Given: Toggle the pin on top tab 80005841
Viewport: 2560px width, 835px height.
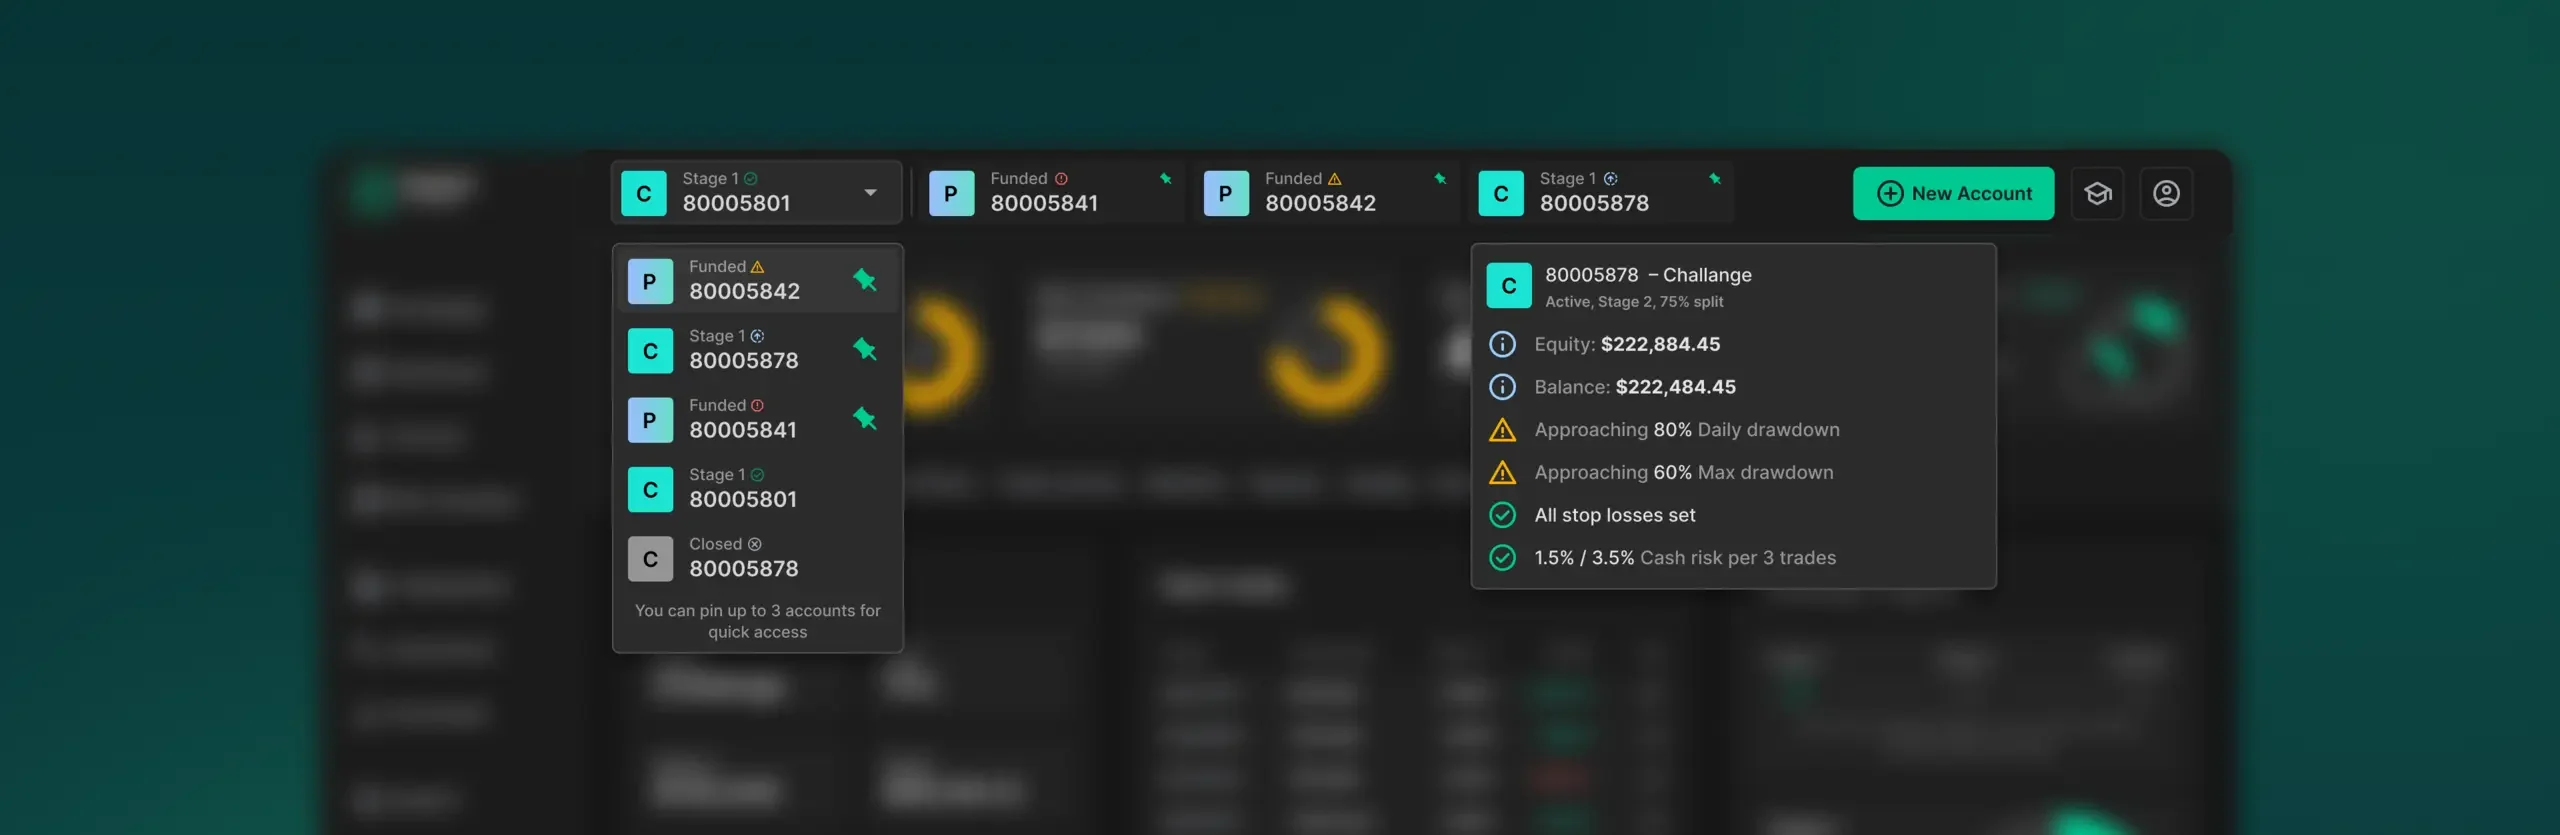Looking at the screenshot, I should [x=1165, y=179].
